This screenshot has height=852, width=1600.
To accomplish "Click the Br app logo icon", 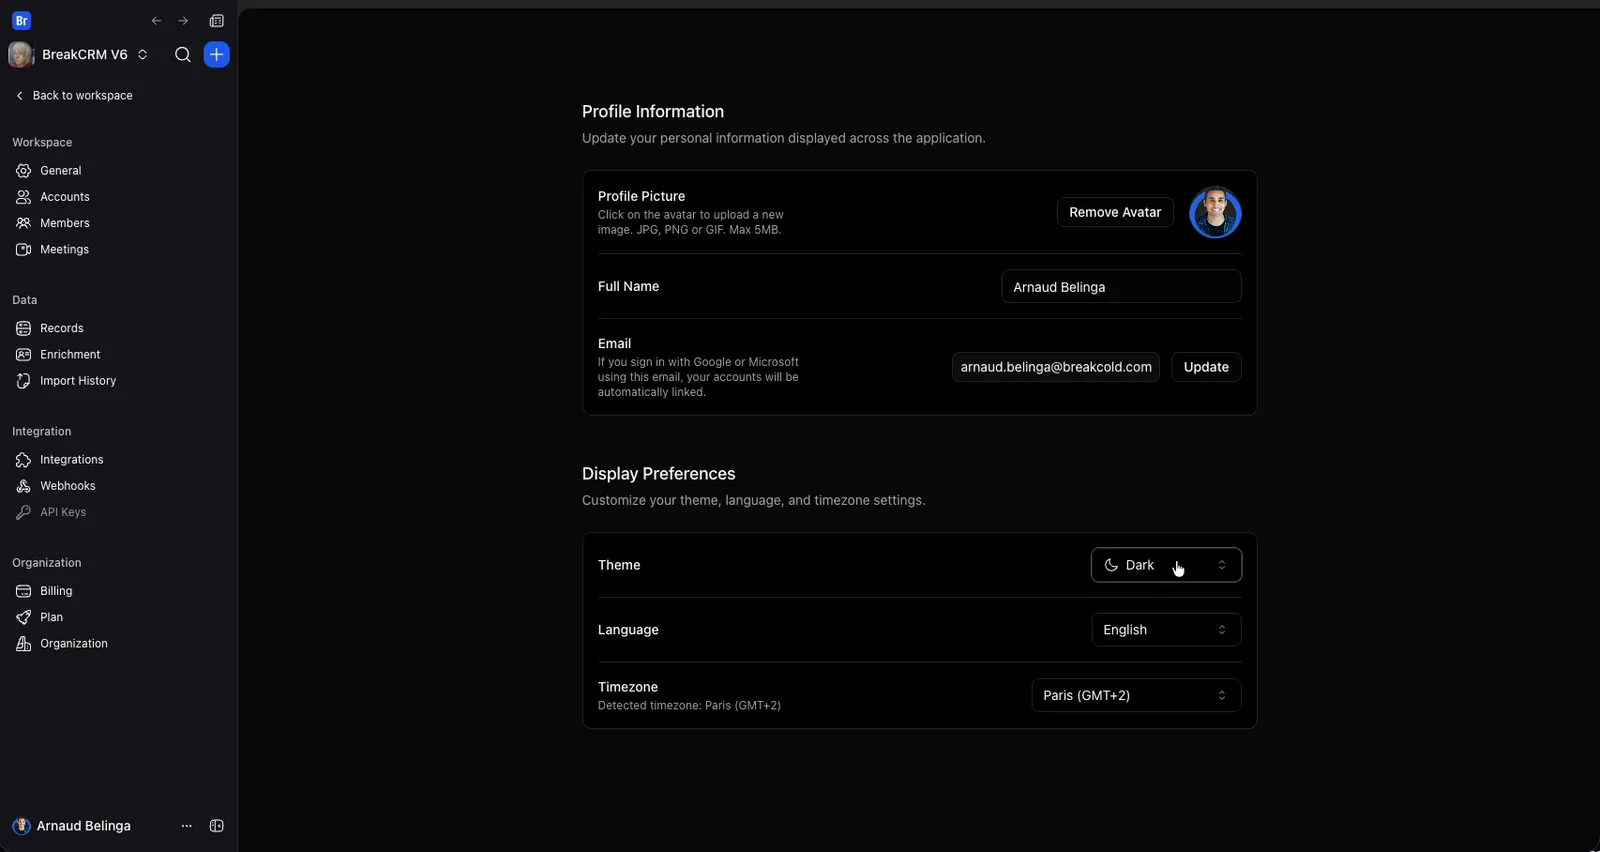I will pyautogui.click(x=21, y=20).
